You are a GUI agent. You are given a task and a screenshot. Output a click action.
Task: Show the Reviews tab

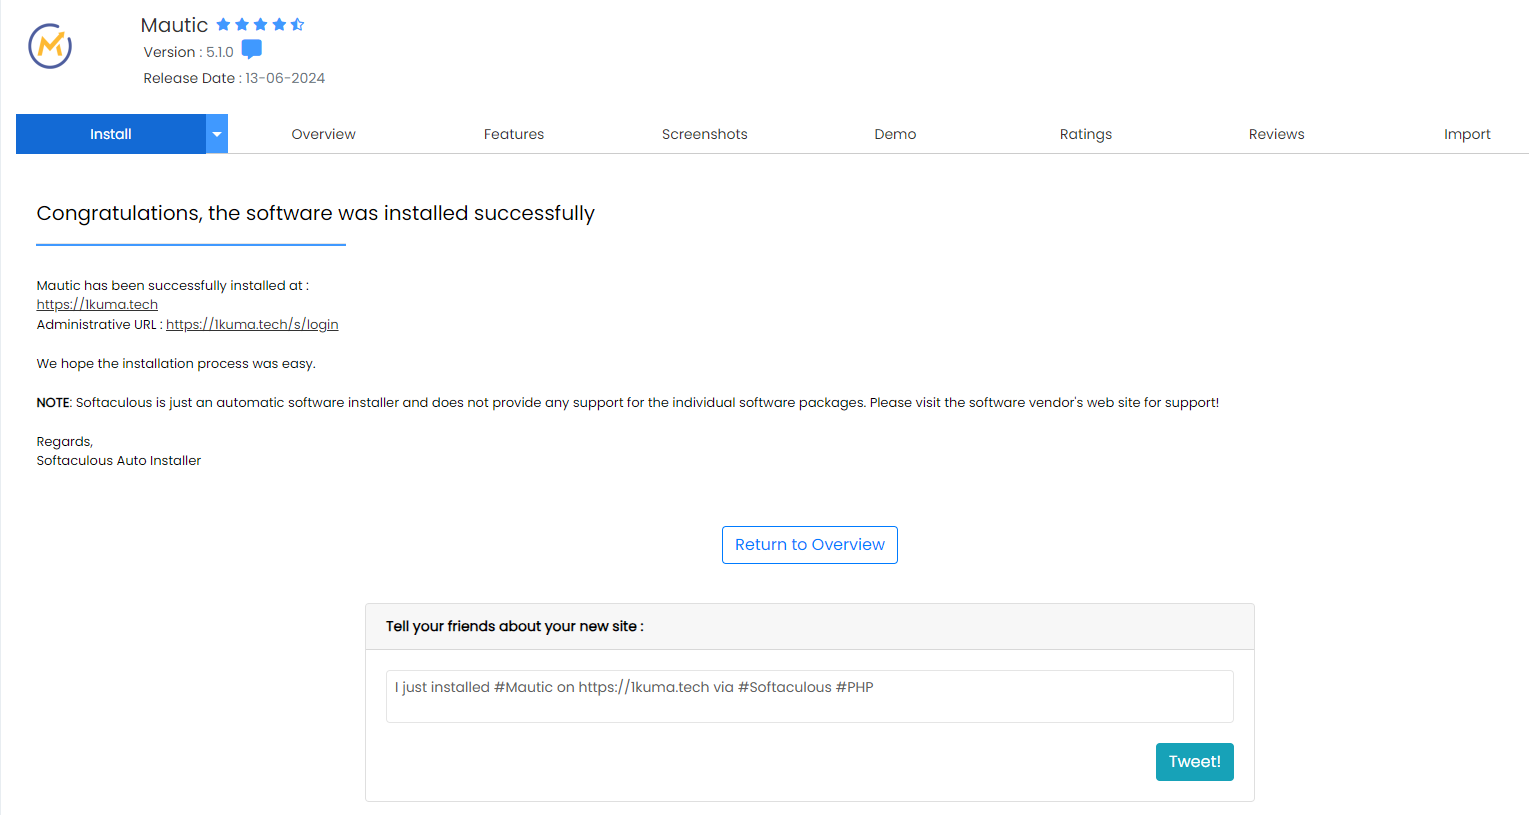(1277, 134)
